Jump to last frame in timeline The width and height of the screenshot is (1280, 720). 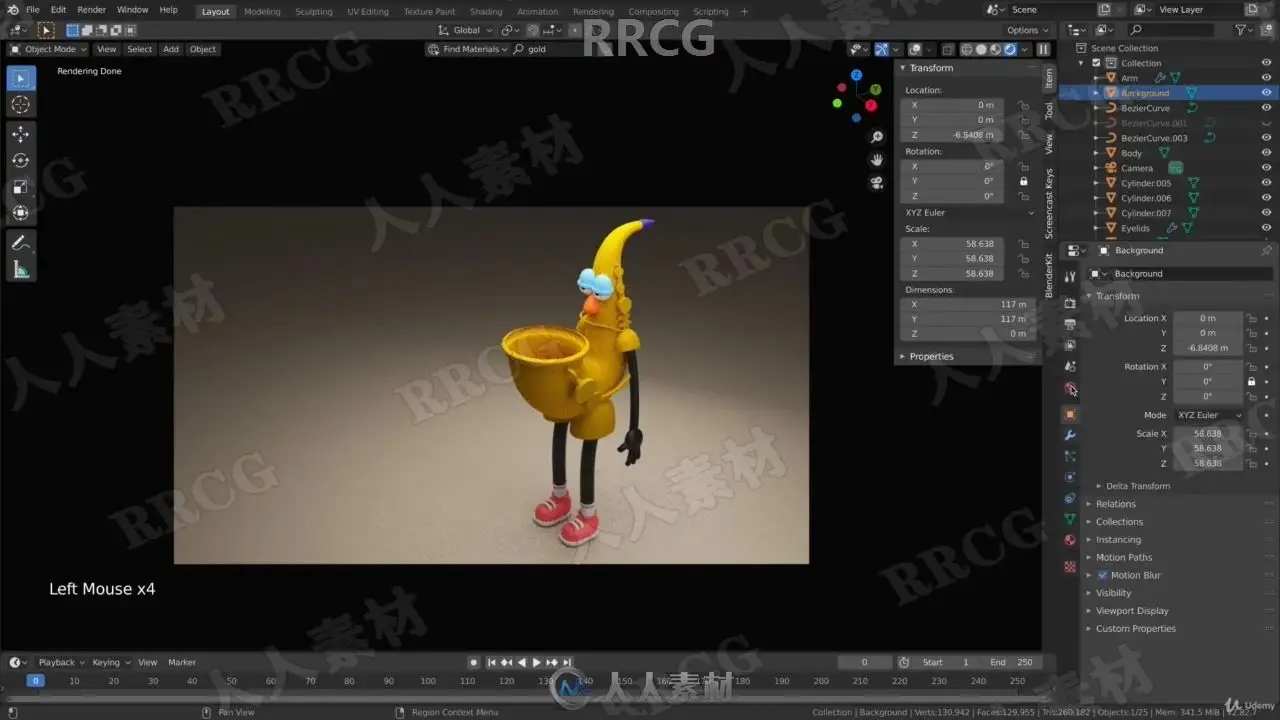click(567, 662)
